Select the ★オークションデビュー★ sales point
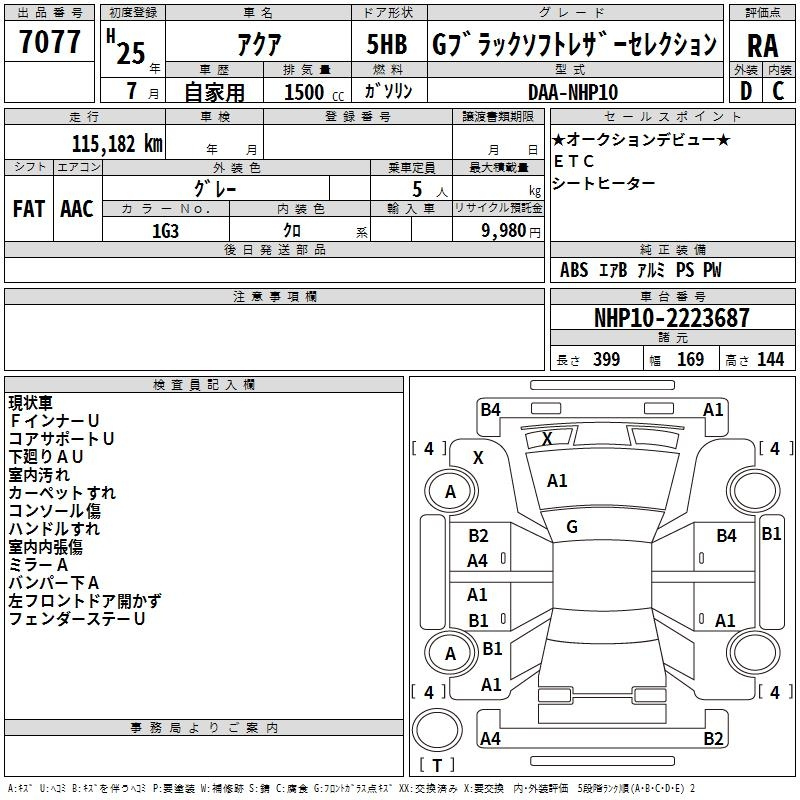The width and height of the screenshot is (800, 800). tap(641, 139)
